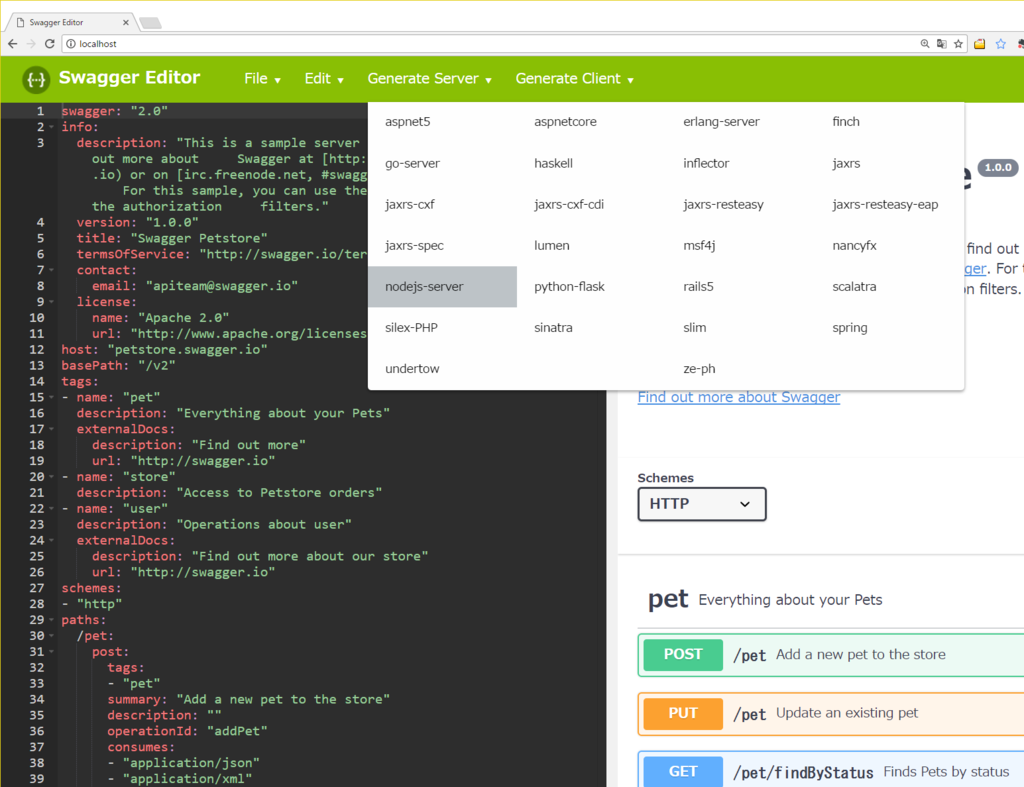Screen dimensions: 1024x787
Task: Click the zoom magnifier icon in address bar
Action: (x=925, y=44)
